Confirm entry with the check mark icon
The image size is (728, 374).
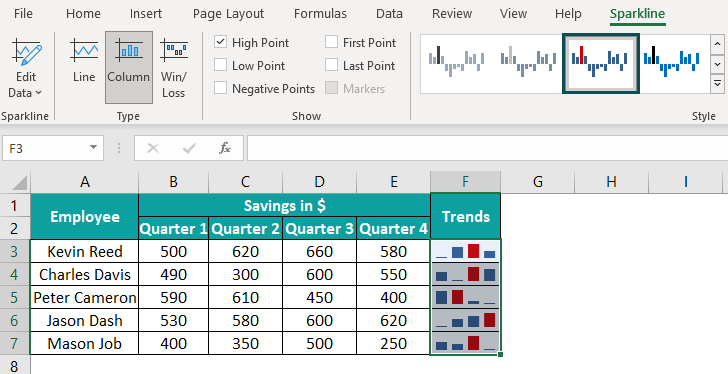(189, 148)
